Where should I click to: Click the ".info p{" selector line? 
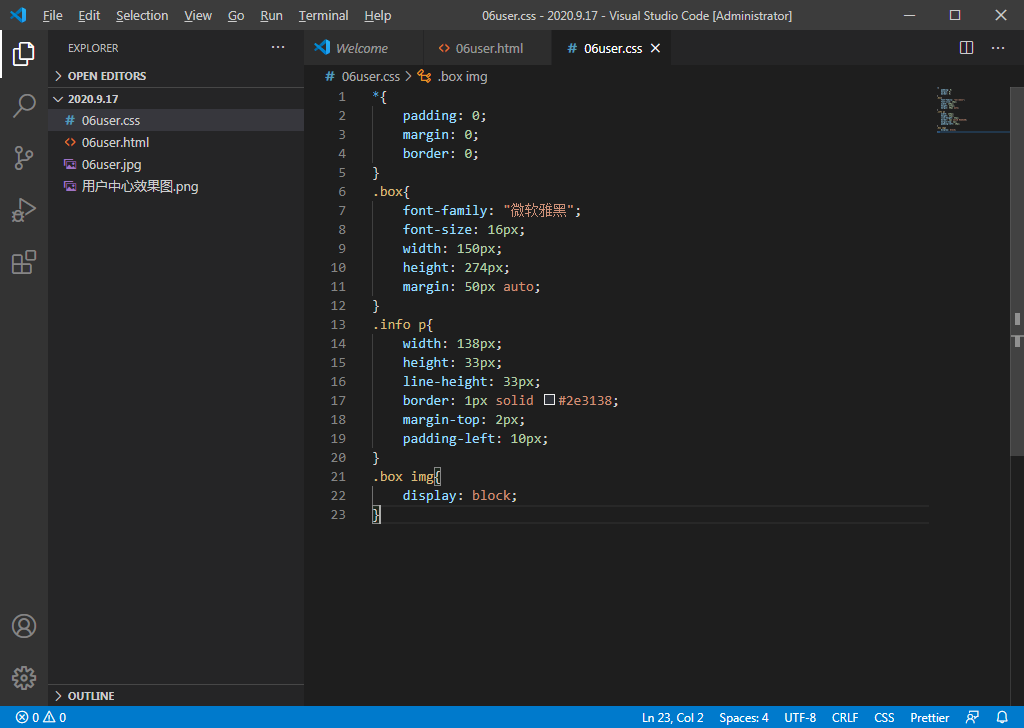403,324
